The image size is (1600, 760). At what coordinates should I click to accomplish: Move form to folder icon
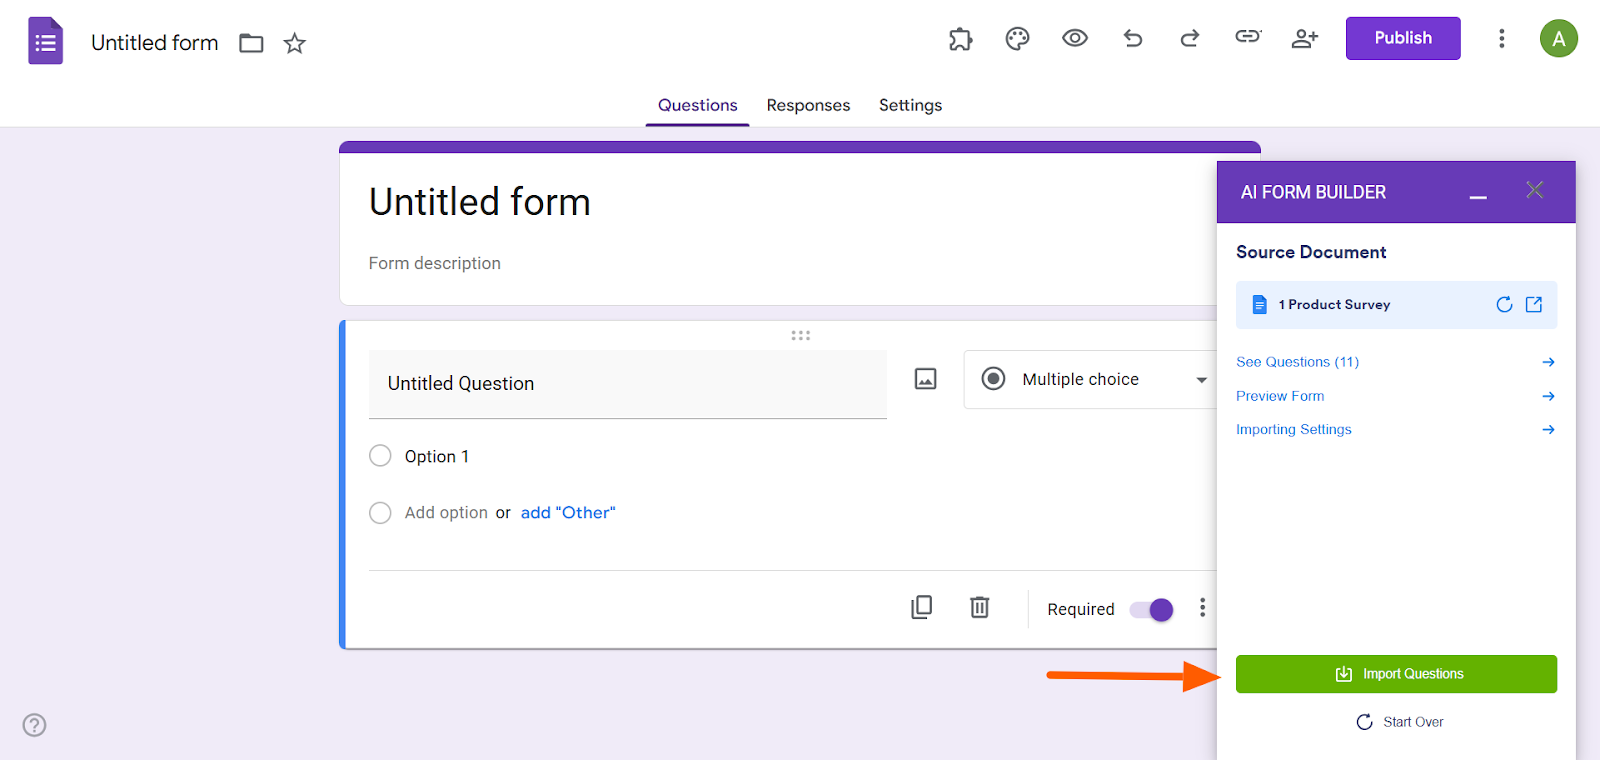(x=251, y=43)
